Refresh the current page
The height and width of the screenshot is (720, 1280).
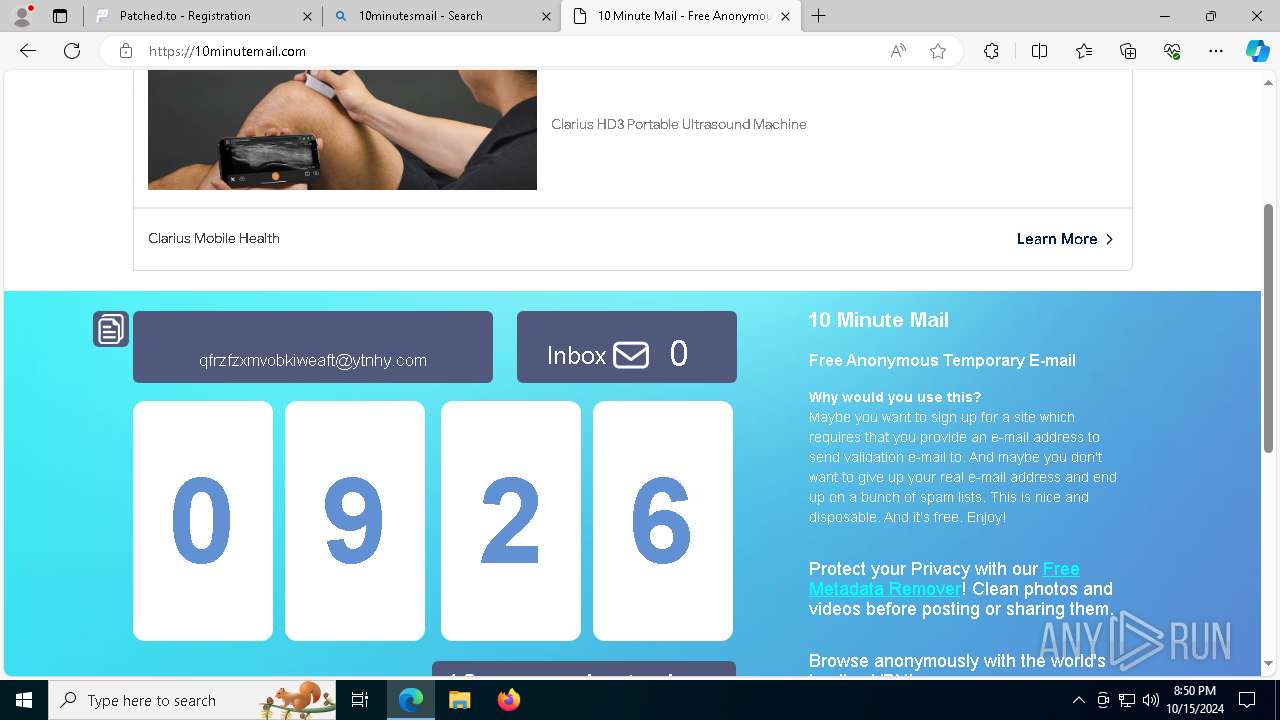click(x=72, y=51)
